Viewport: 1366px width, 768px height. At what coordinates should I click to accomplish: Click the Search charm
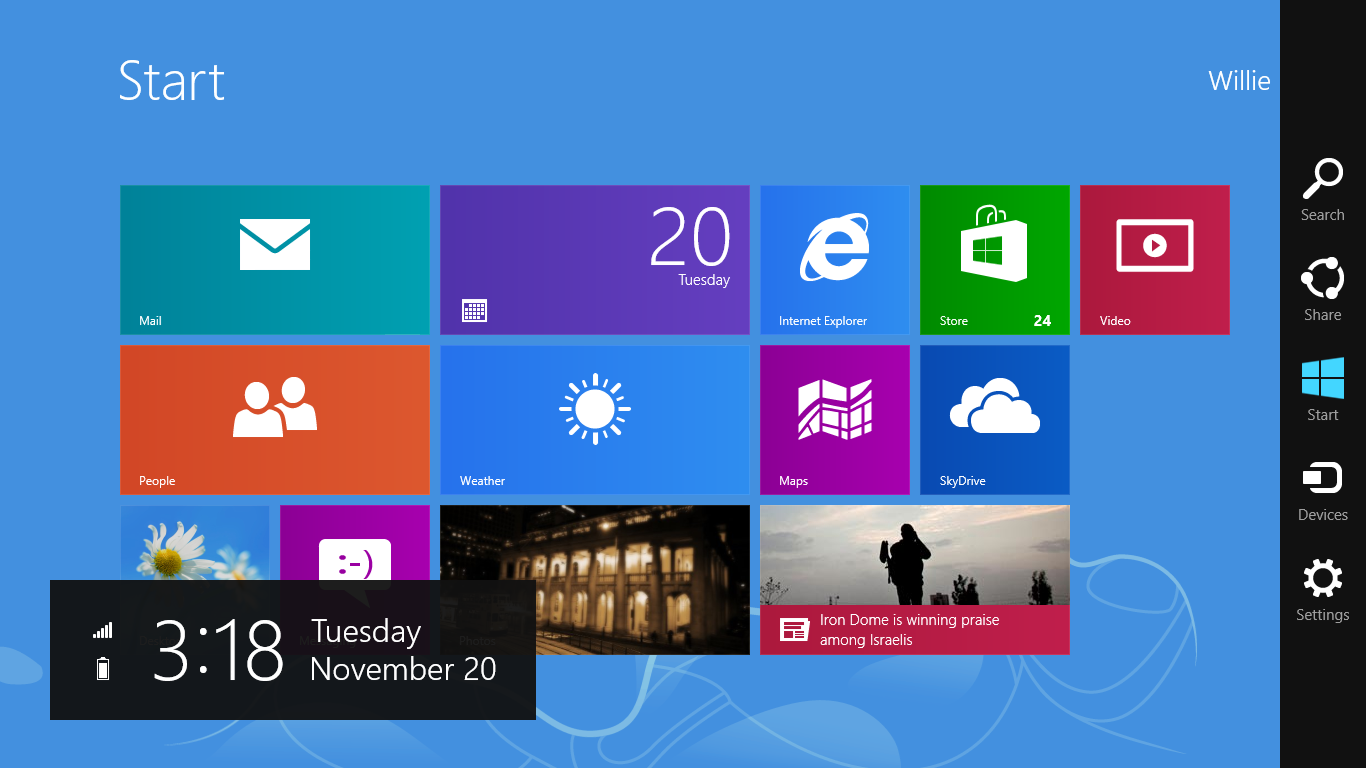pyautogui.click(x=1322, y=190)
